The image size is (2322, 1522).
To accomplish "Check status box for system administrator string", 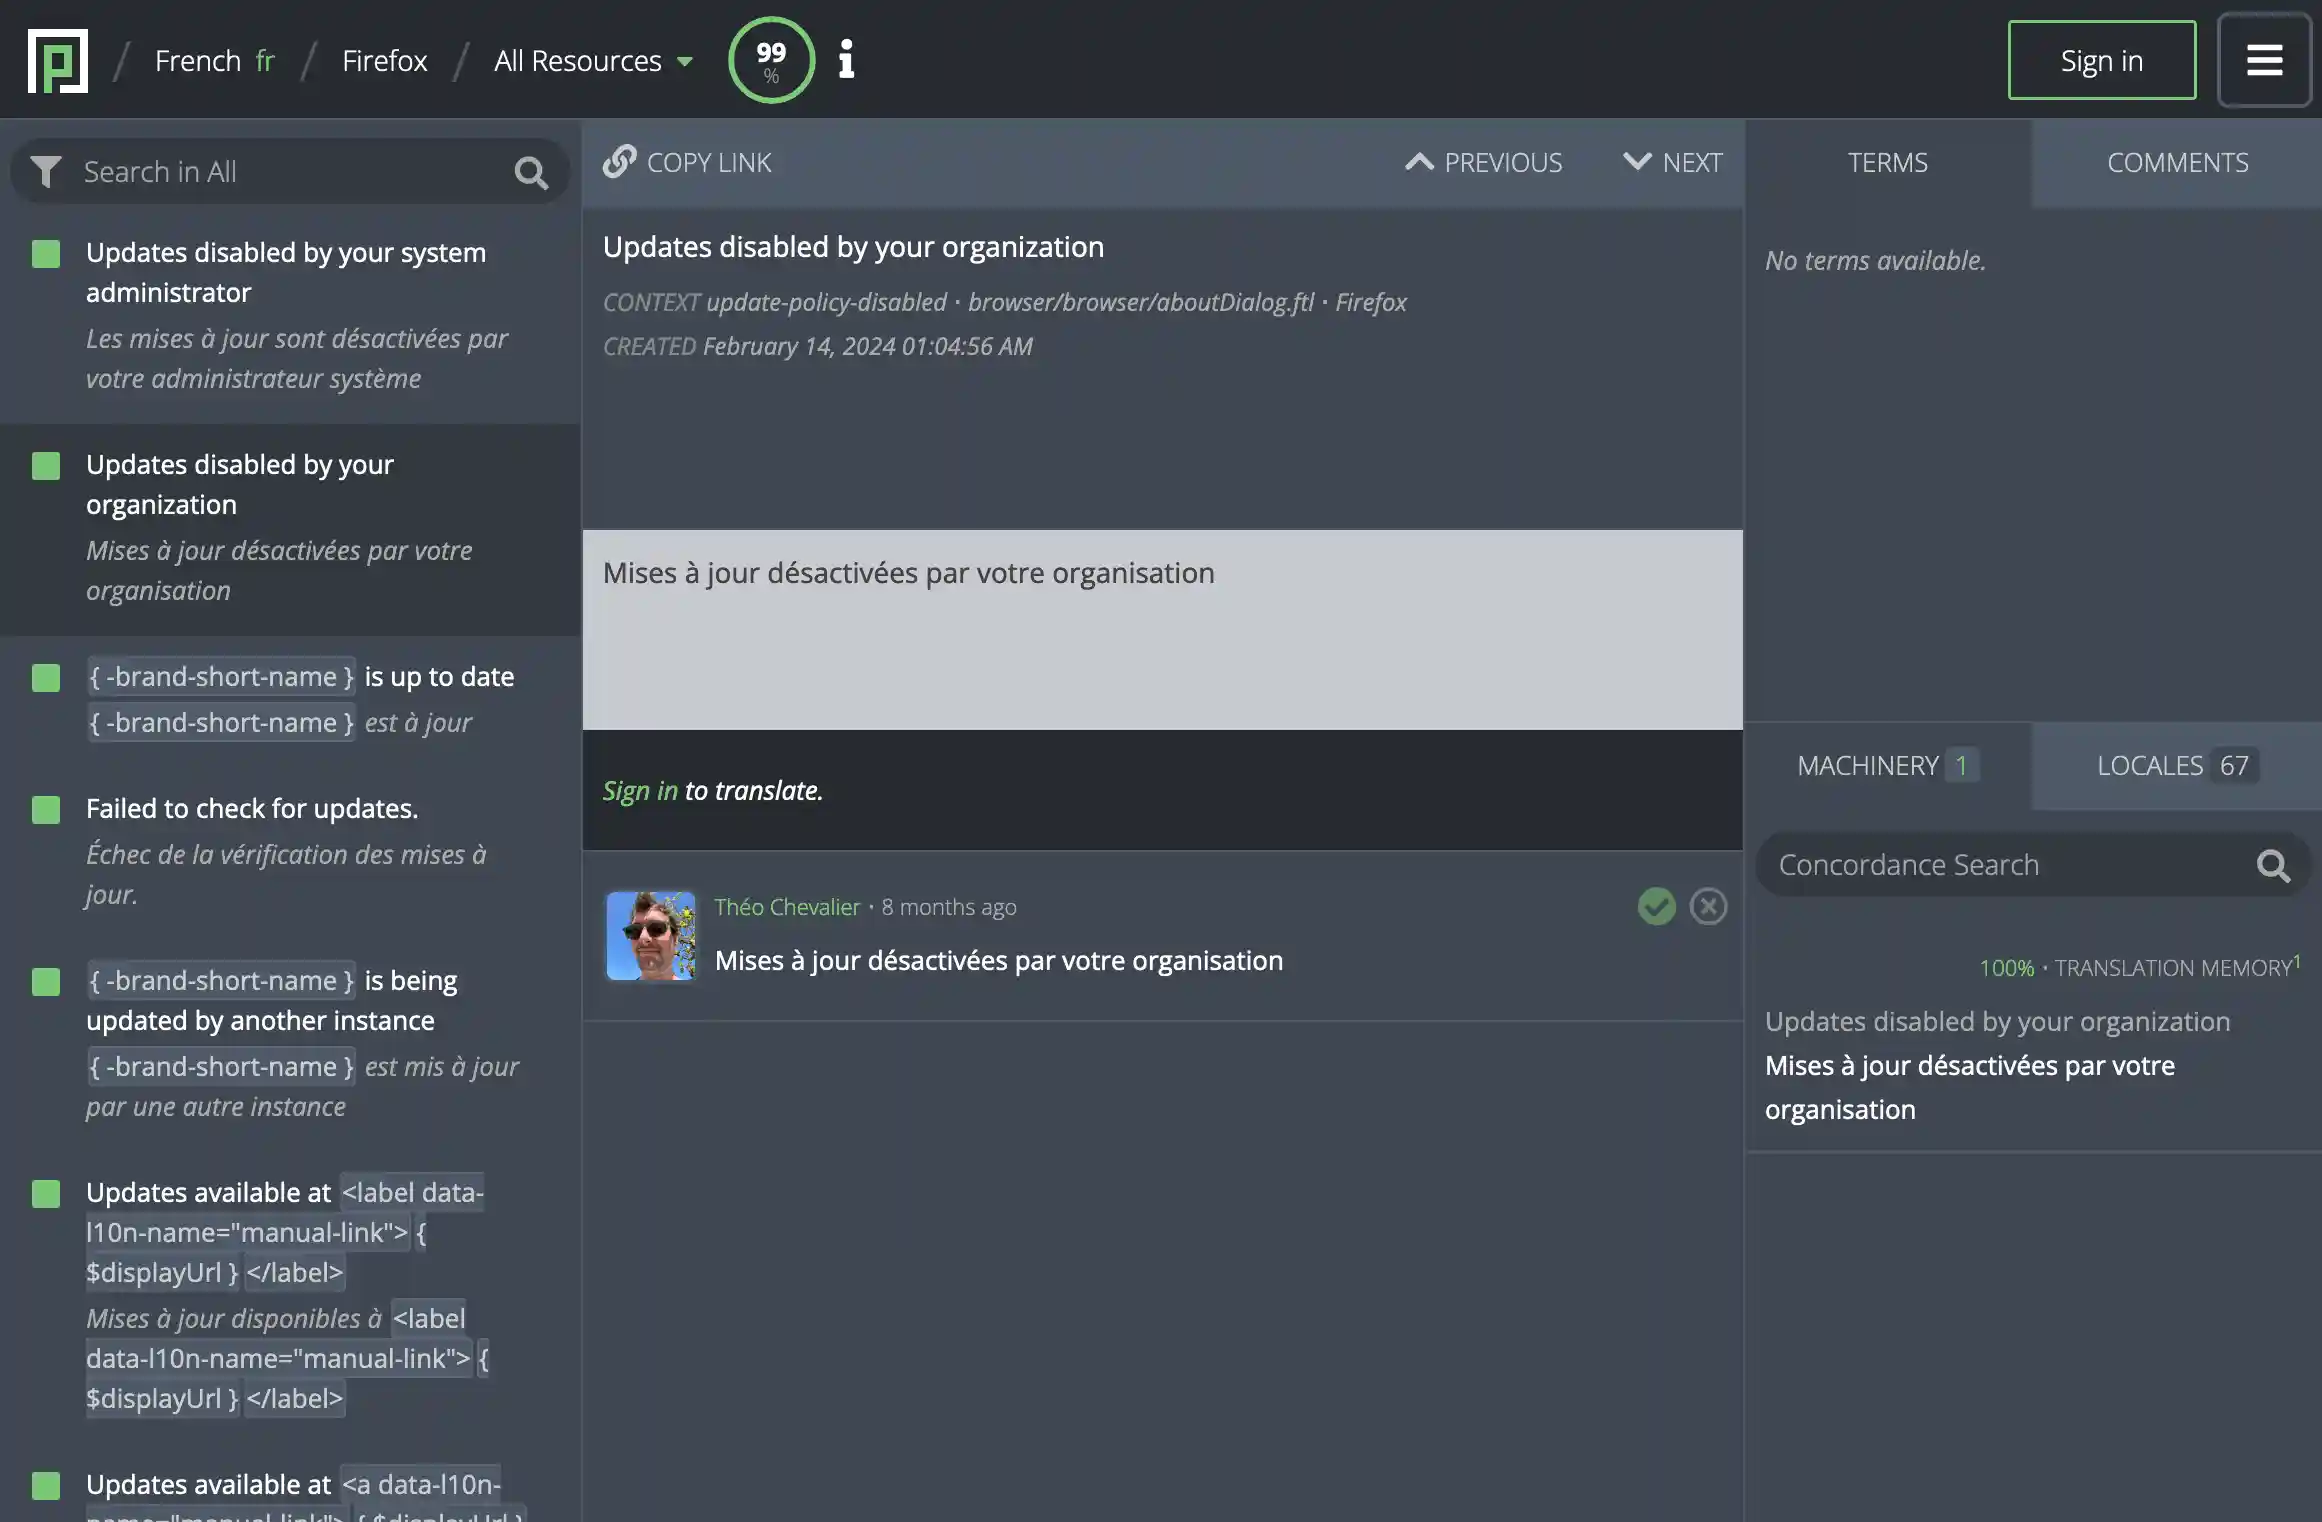I will click(46, 253).
